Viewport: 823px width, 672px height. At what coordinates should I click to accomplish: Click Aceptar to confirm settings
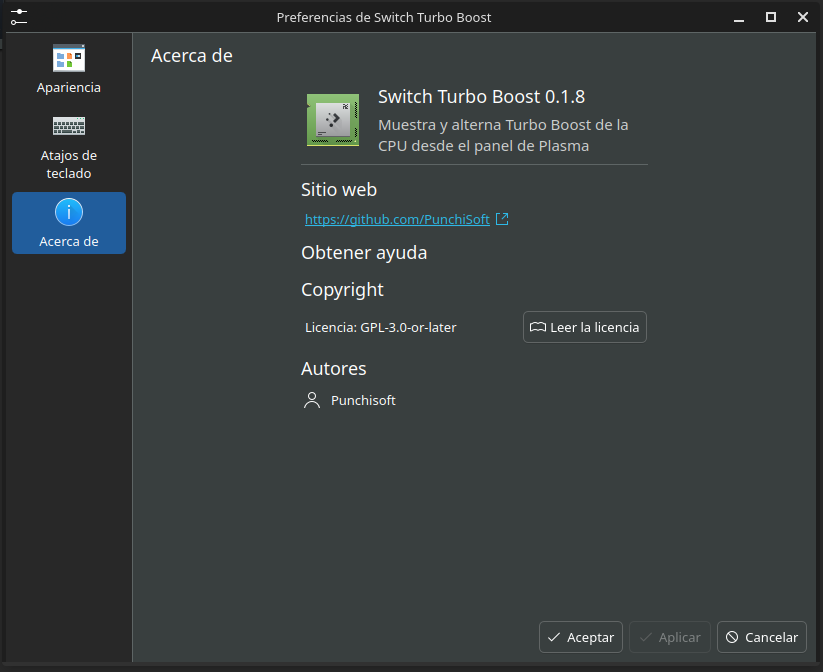pyautogui.click(x=581, y=637)
